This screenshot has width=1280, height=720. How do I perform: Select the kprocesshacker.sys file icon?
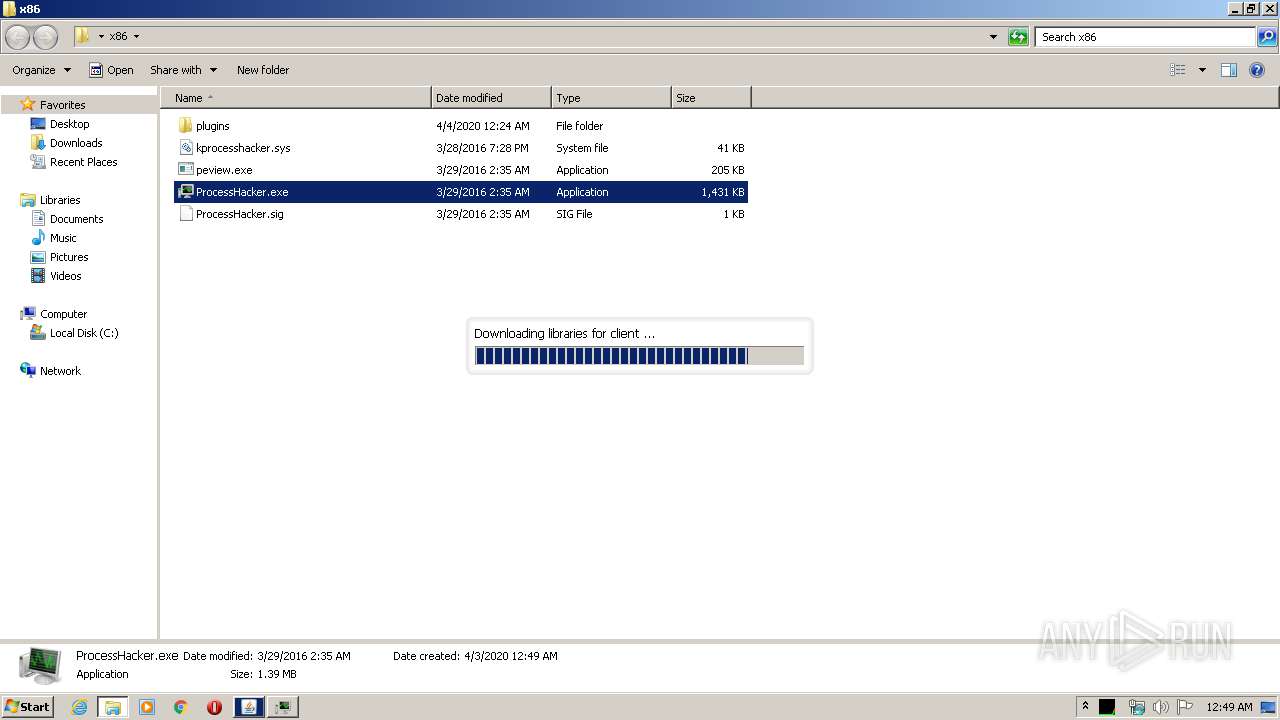click(x=185, y=148)
